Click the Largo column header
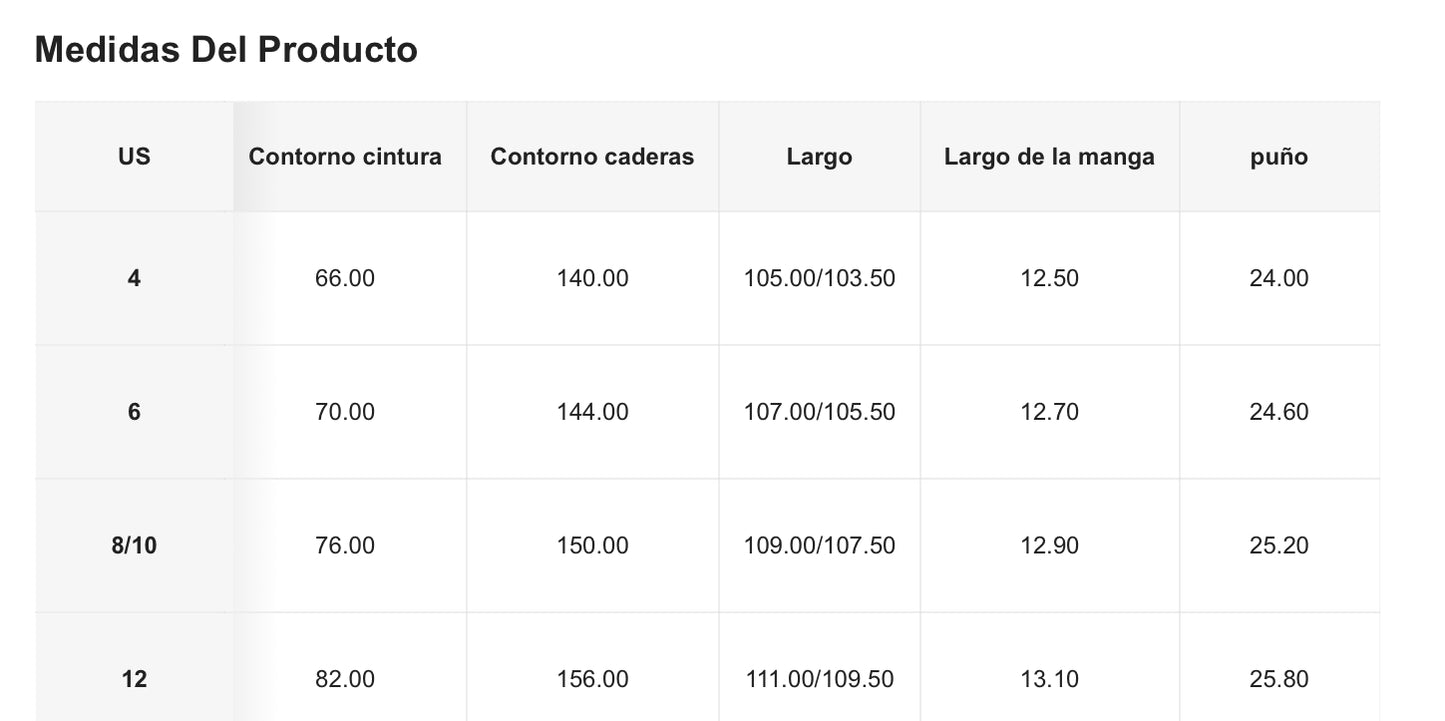Image resolution: width=1445 pixels, height=721 pixels. (x=819, y=157)
